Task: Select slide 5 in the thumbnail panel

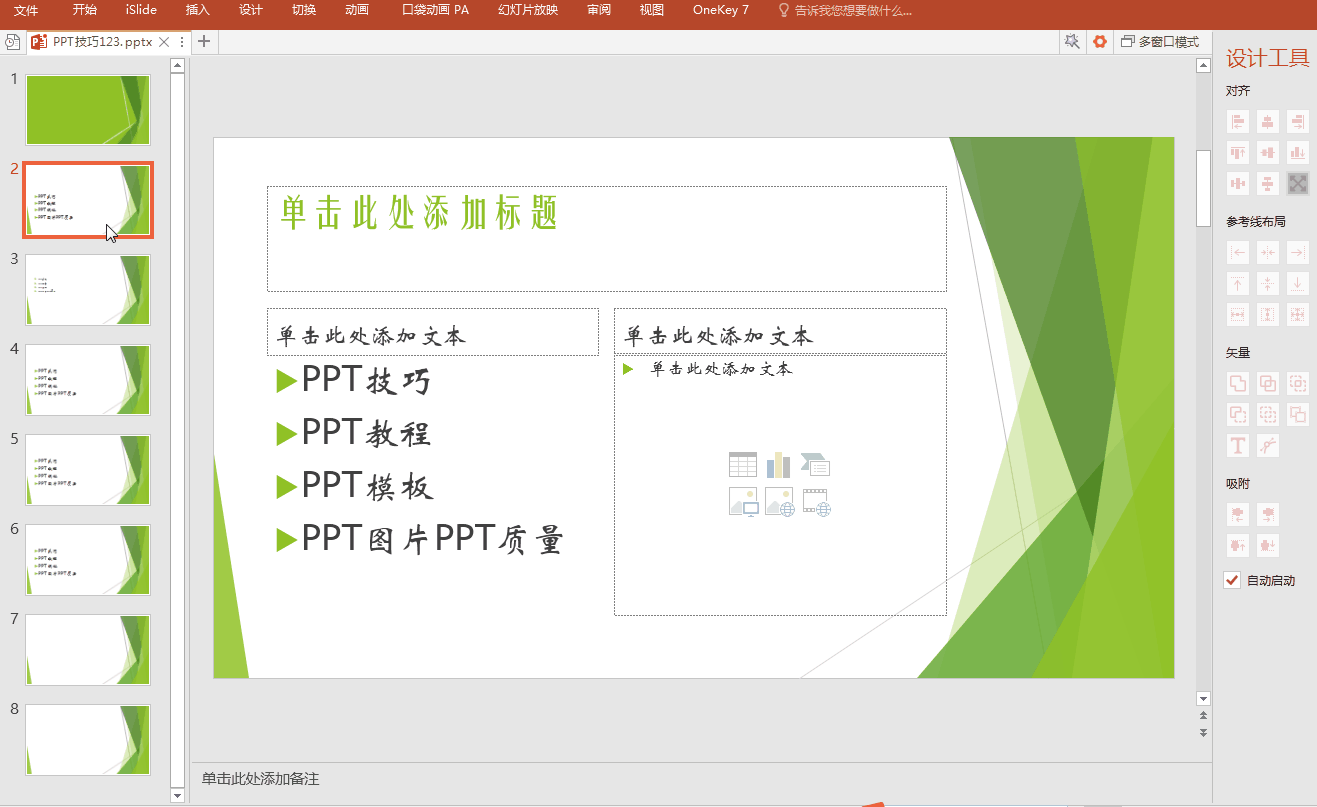Action: (x=87, y=469)
